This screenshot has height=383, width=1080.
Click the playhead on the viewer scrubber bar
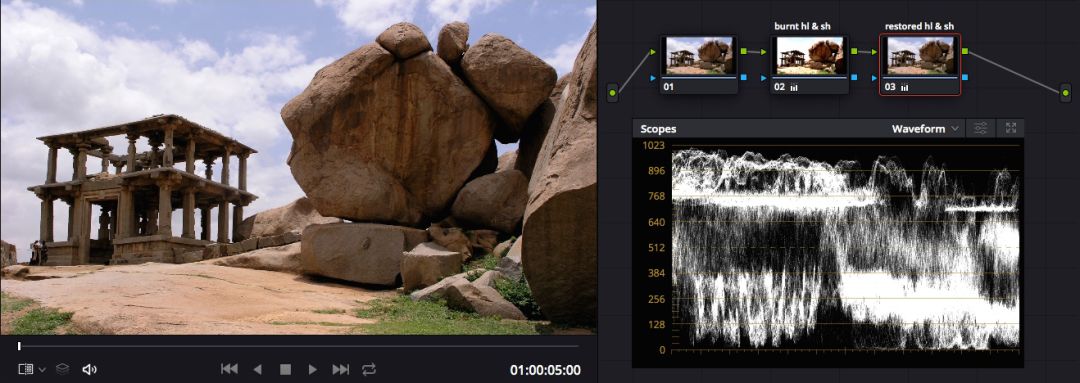19,346
